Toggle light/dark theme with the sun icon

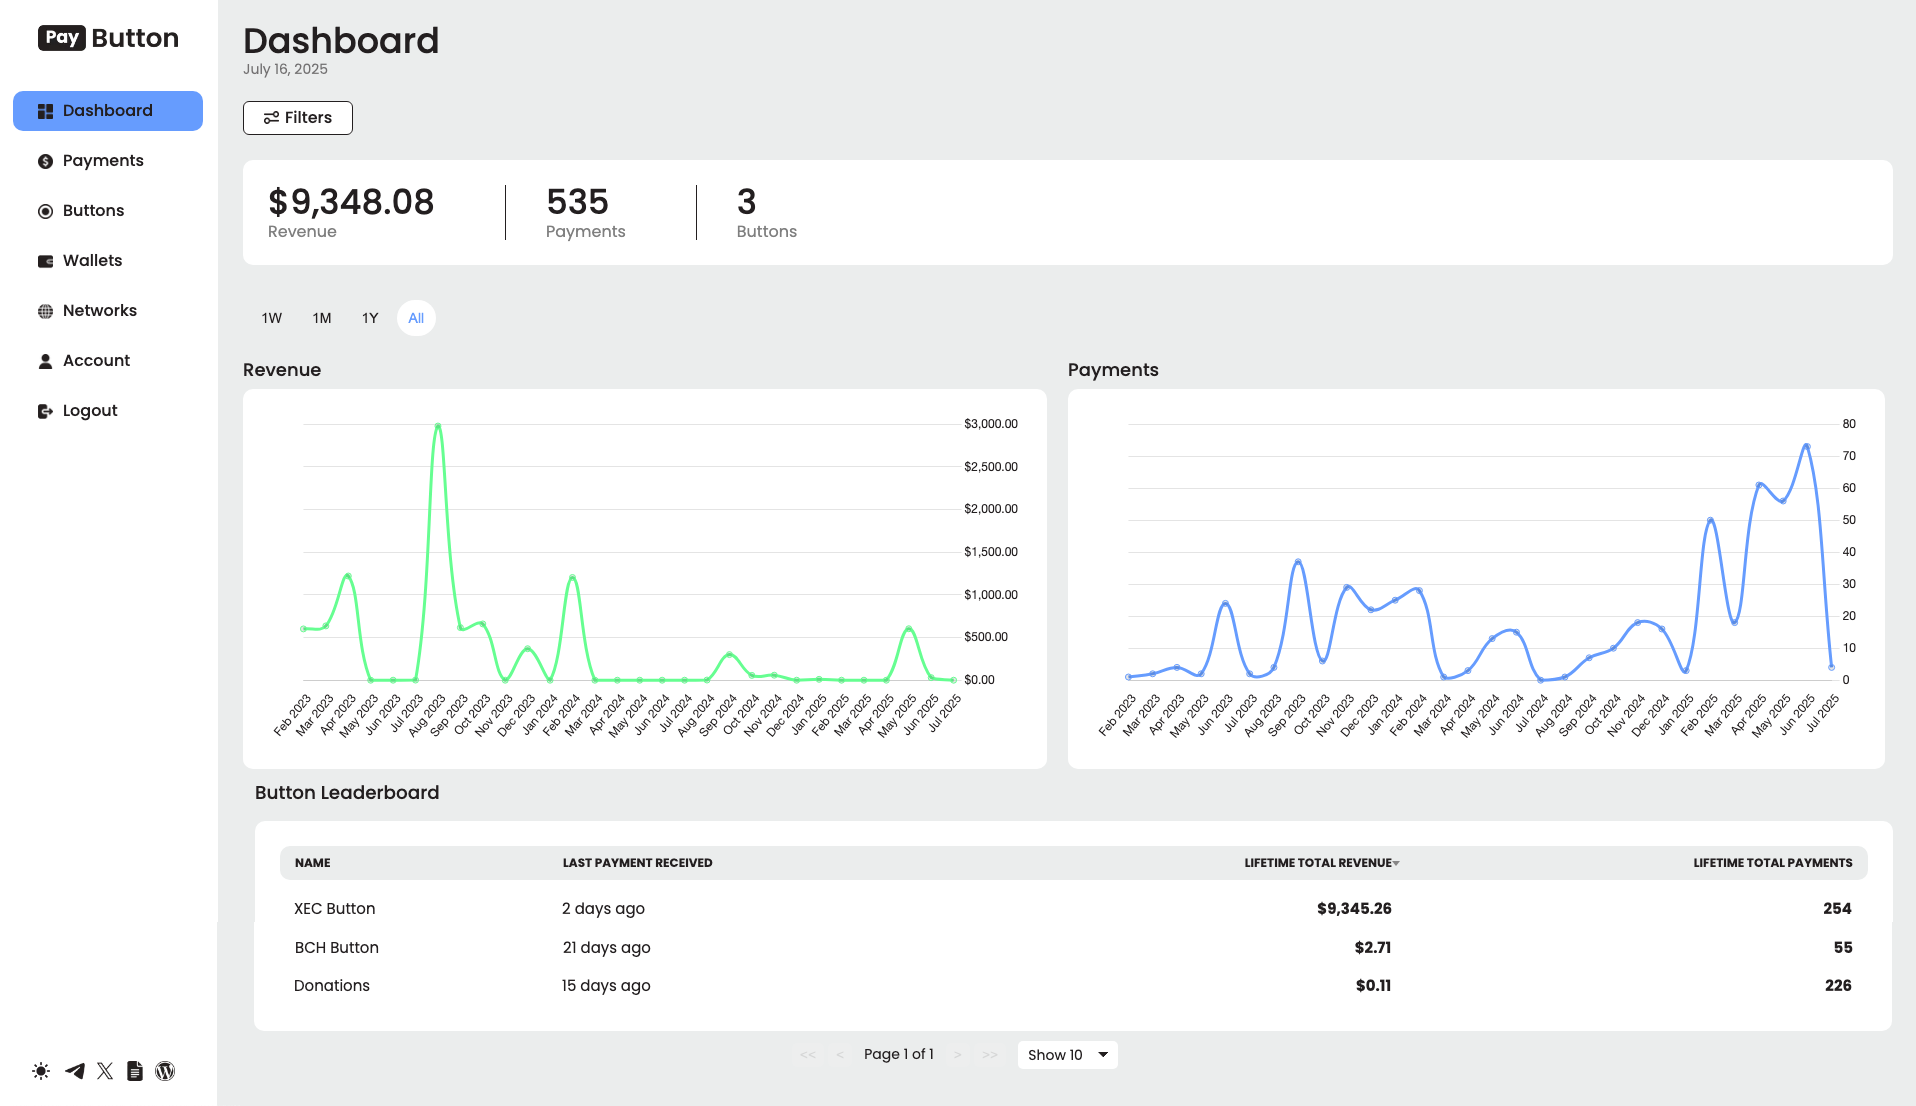point(41,1071)
